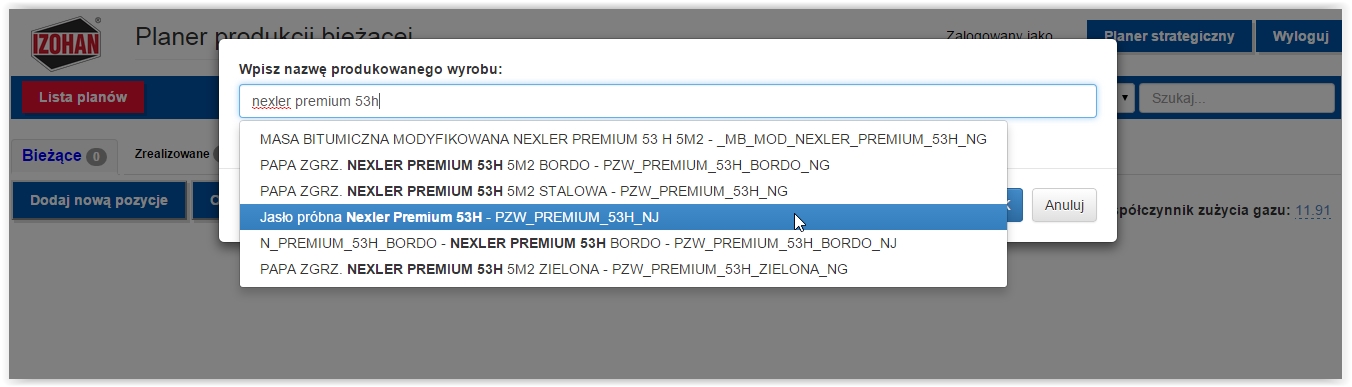Expand the dropdown arrow beside Szukaj
This screenshot has width=1352, height=387.
(x=1125, y=98)
